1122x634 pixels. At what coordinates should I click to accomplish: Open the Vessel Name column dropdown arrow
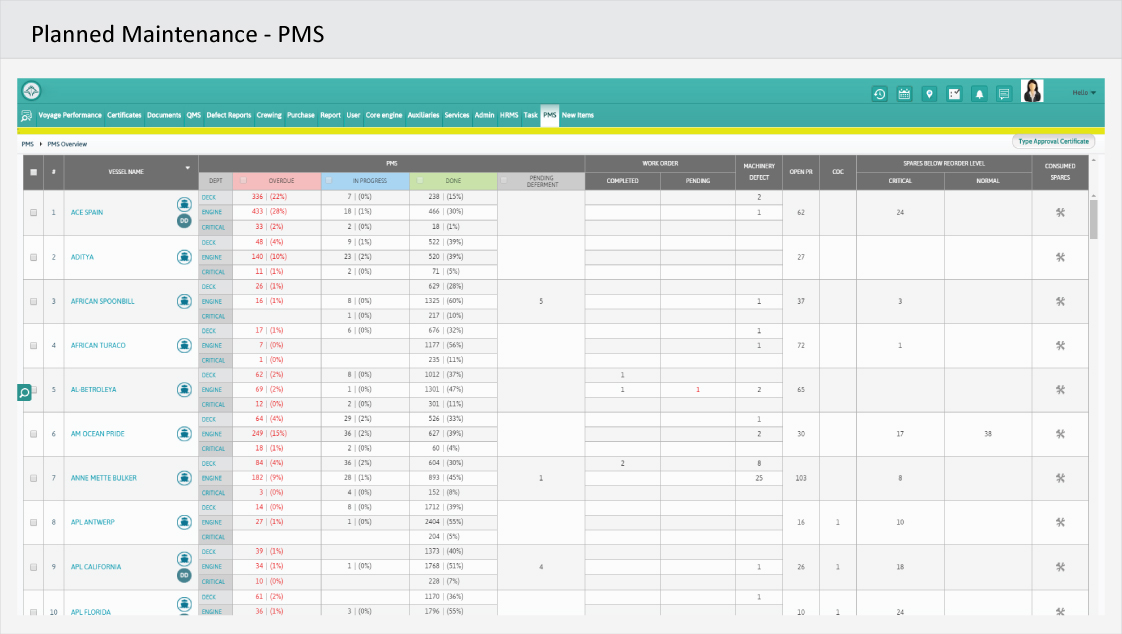[x=187, y=167]
